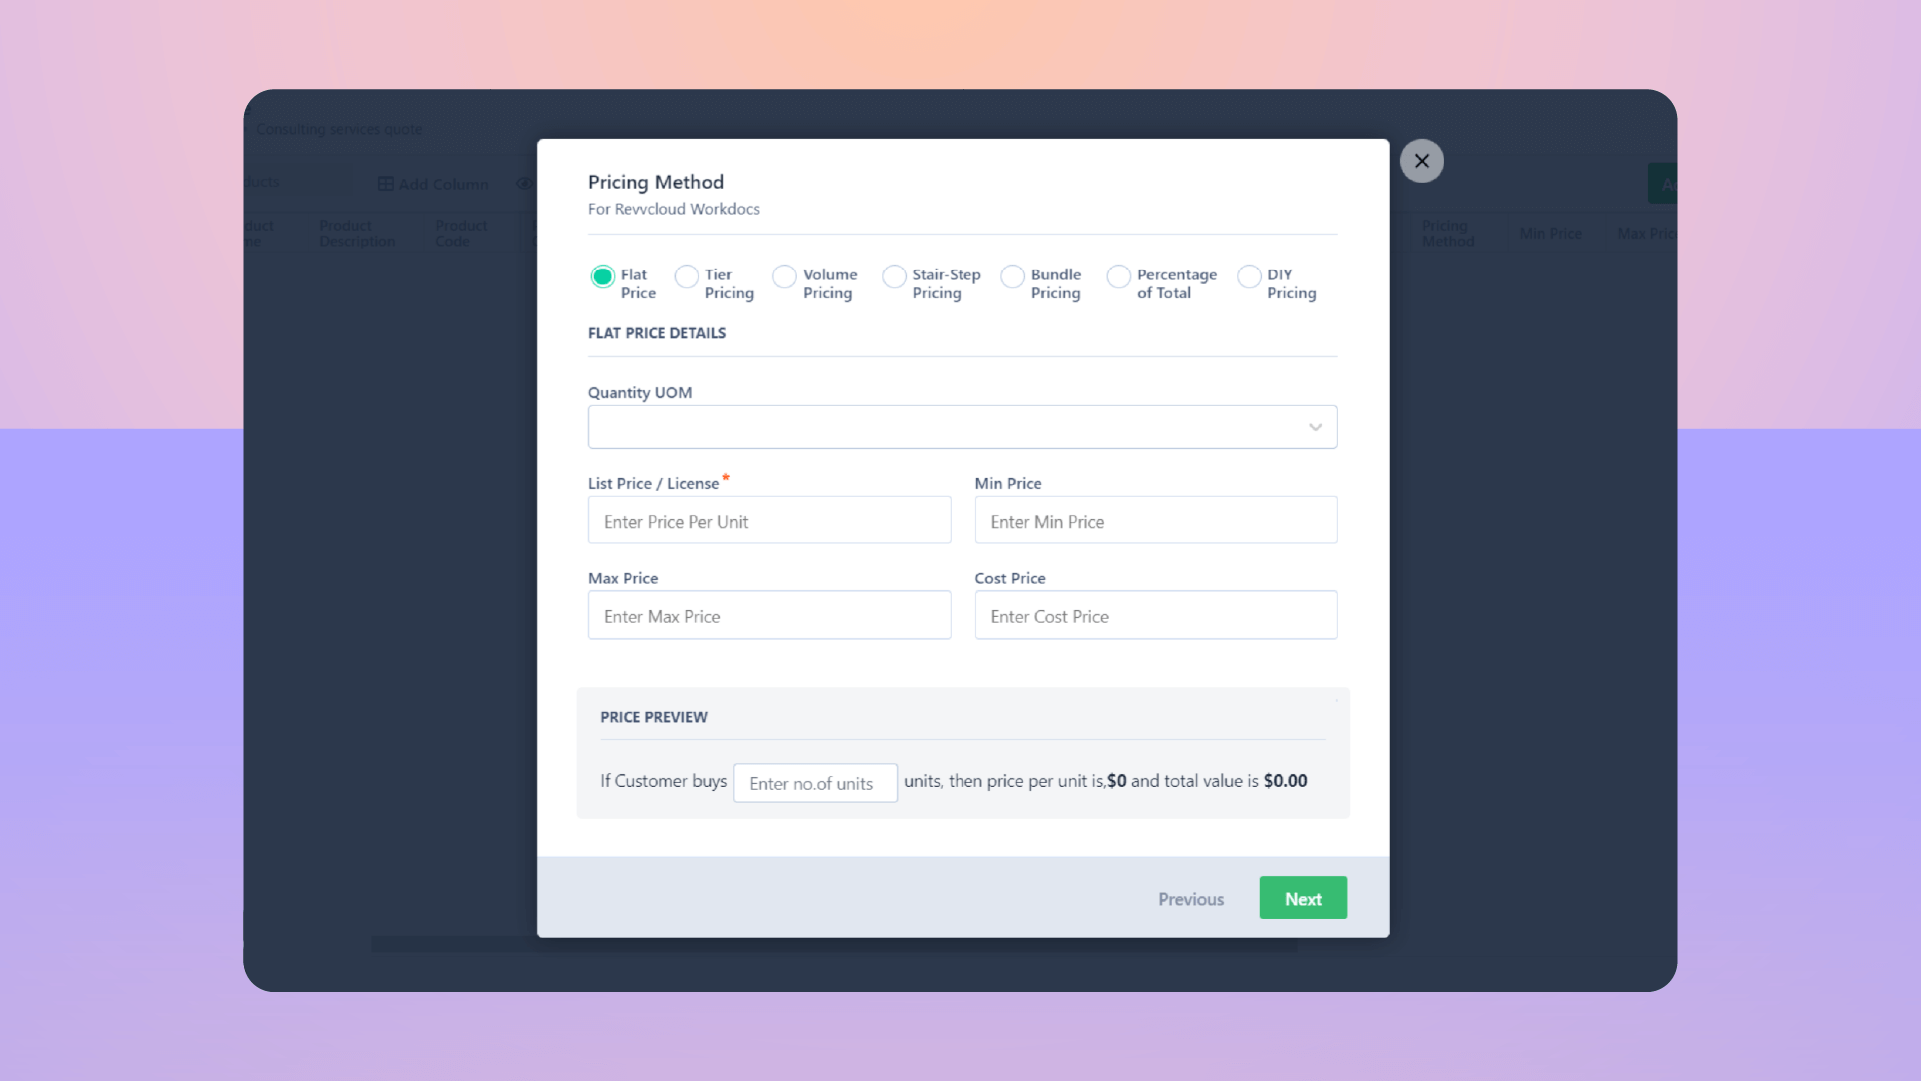Image resolution: width=1921 pixels, height=1081 pixels.
Task: Select Volume Pricing method
Action: coord(785,276)
